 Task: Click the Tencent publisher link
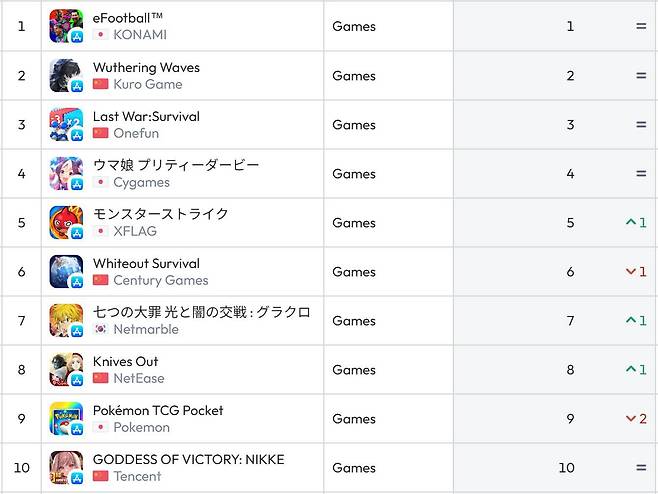(136, 477)
